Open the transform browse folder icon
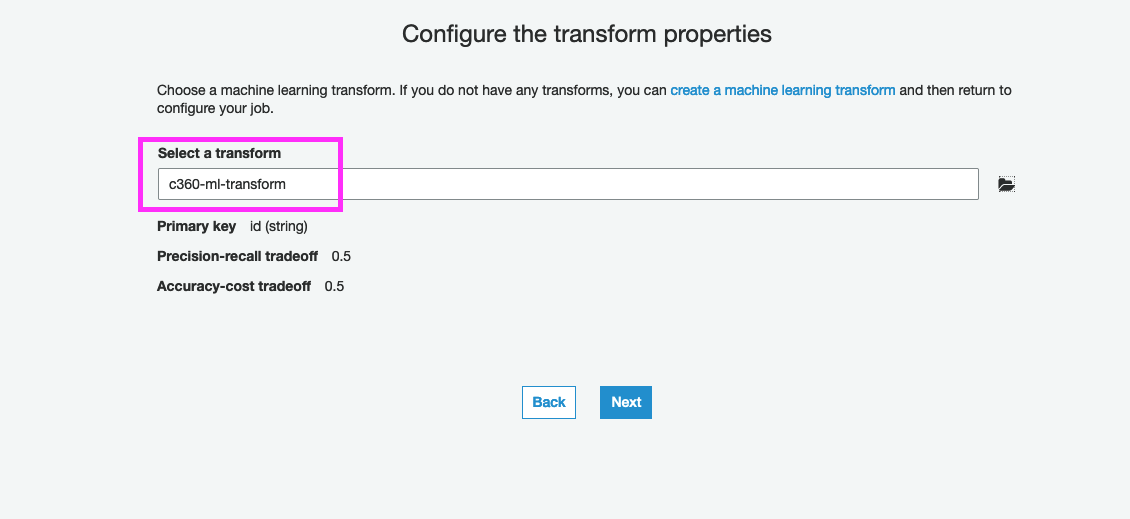The image size is (1130, 519). 1006,185
